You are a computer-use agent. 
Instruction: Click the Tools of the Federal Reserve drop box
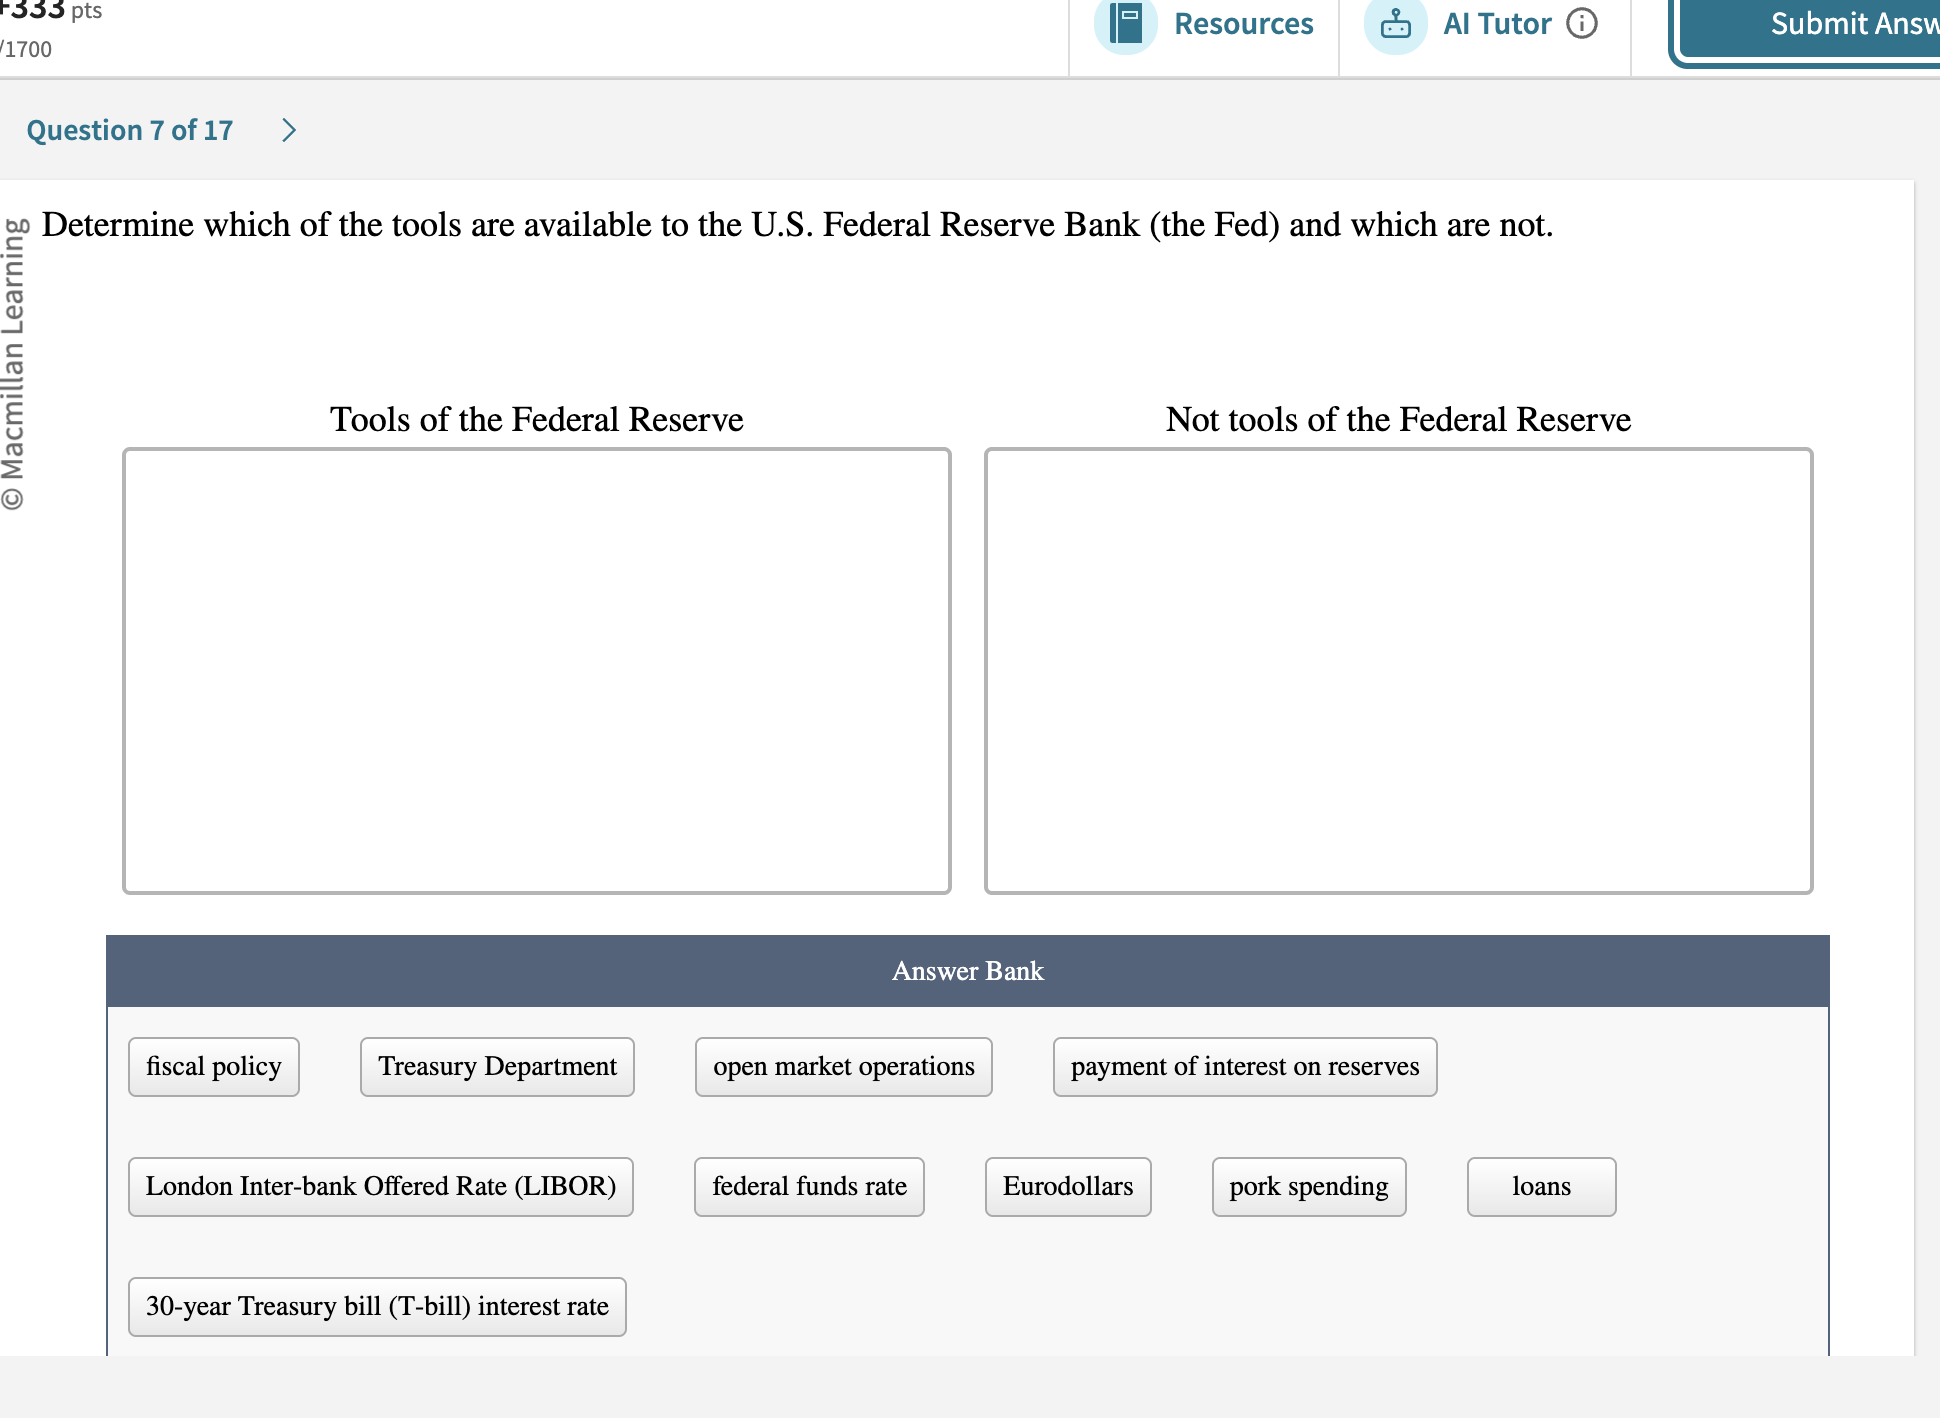click(537, 671)
